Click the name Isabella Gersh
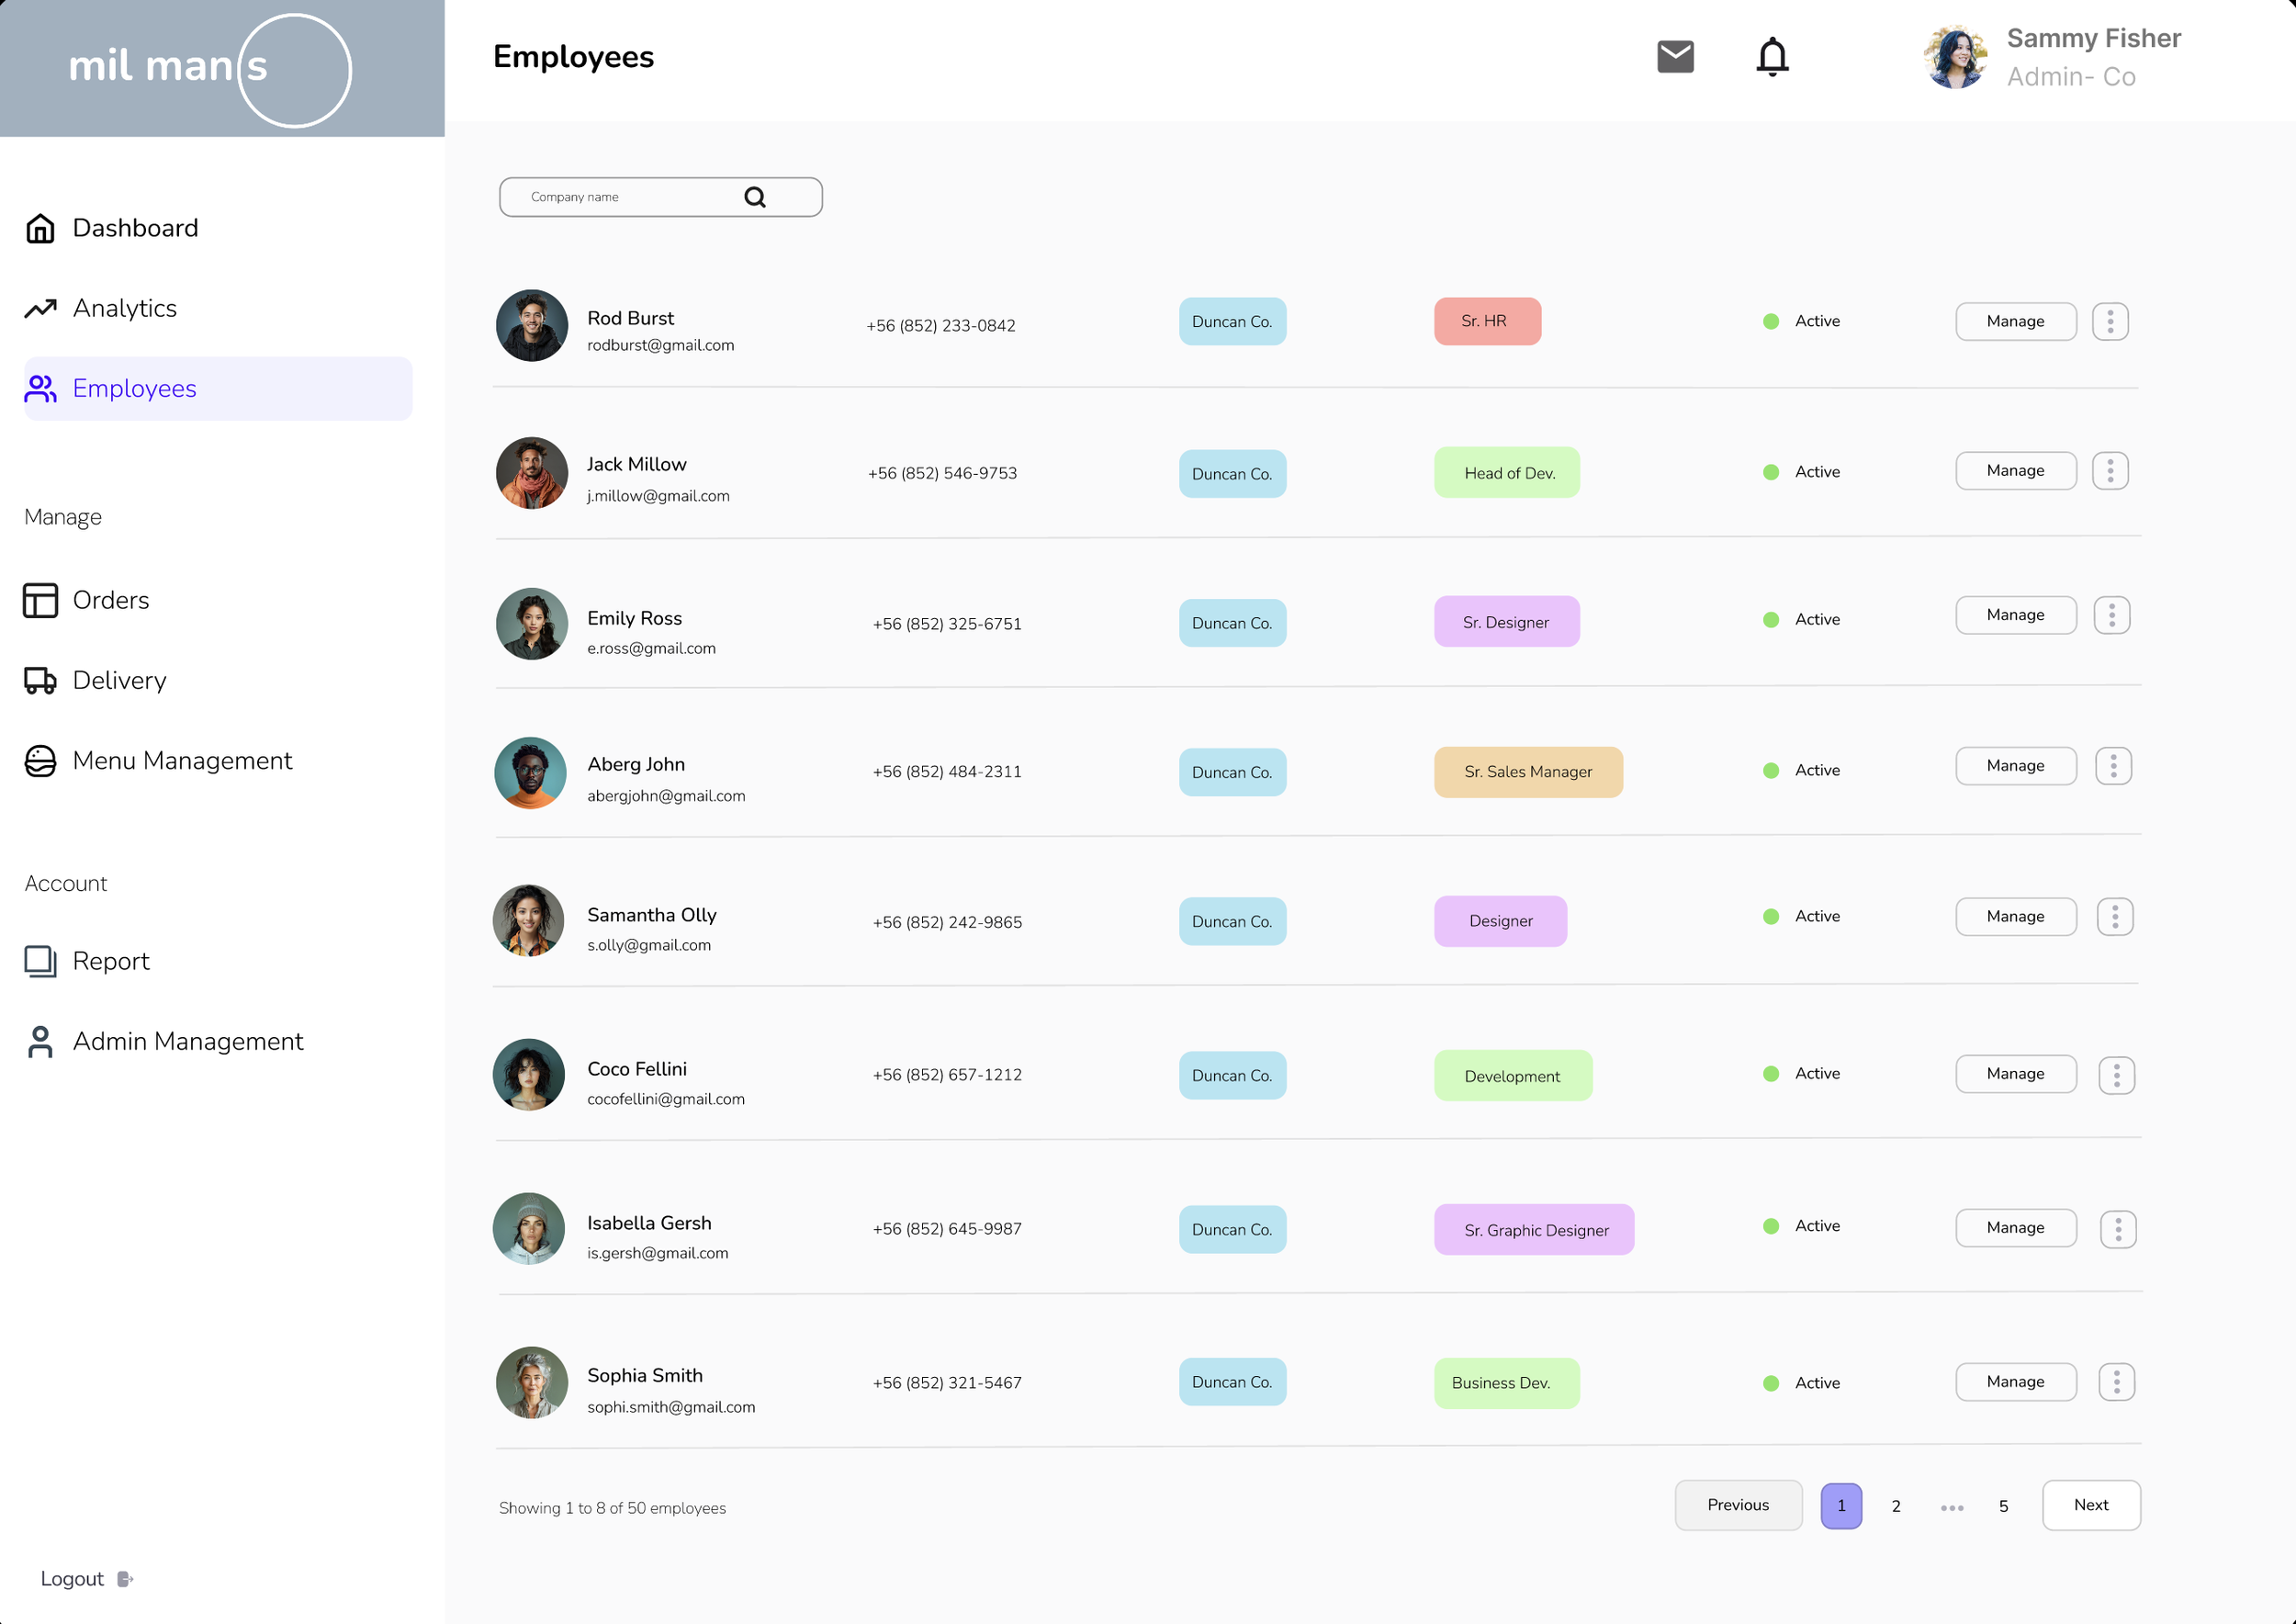The image size is (2296, 1624). pos(649,1223)
